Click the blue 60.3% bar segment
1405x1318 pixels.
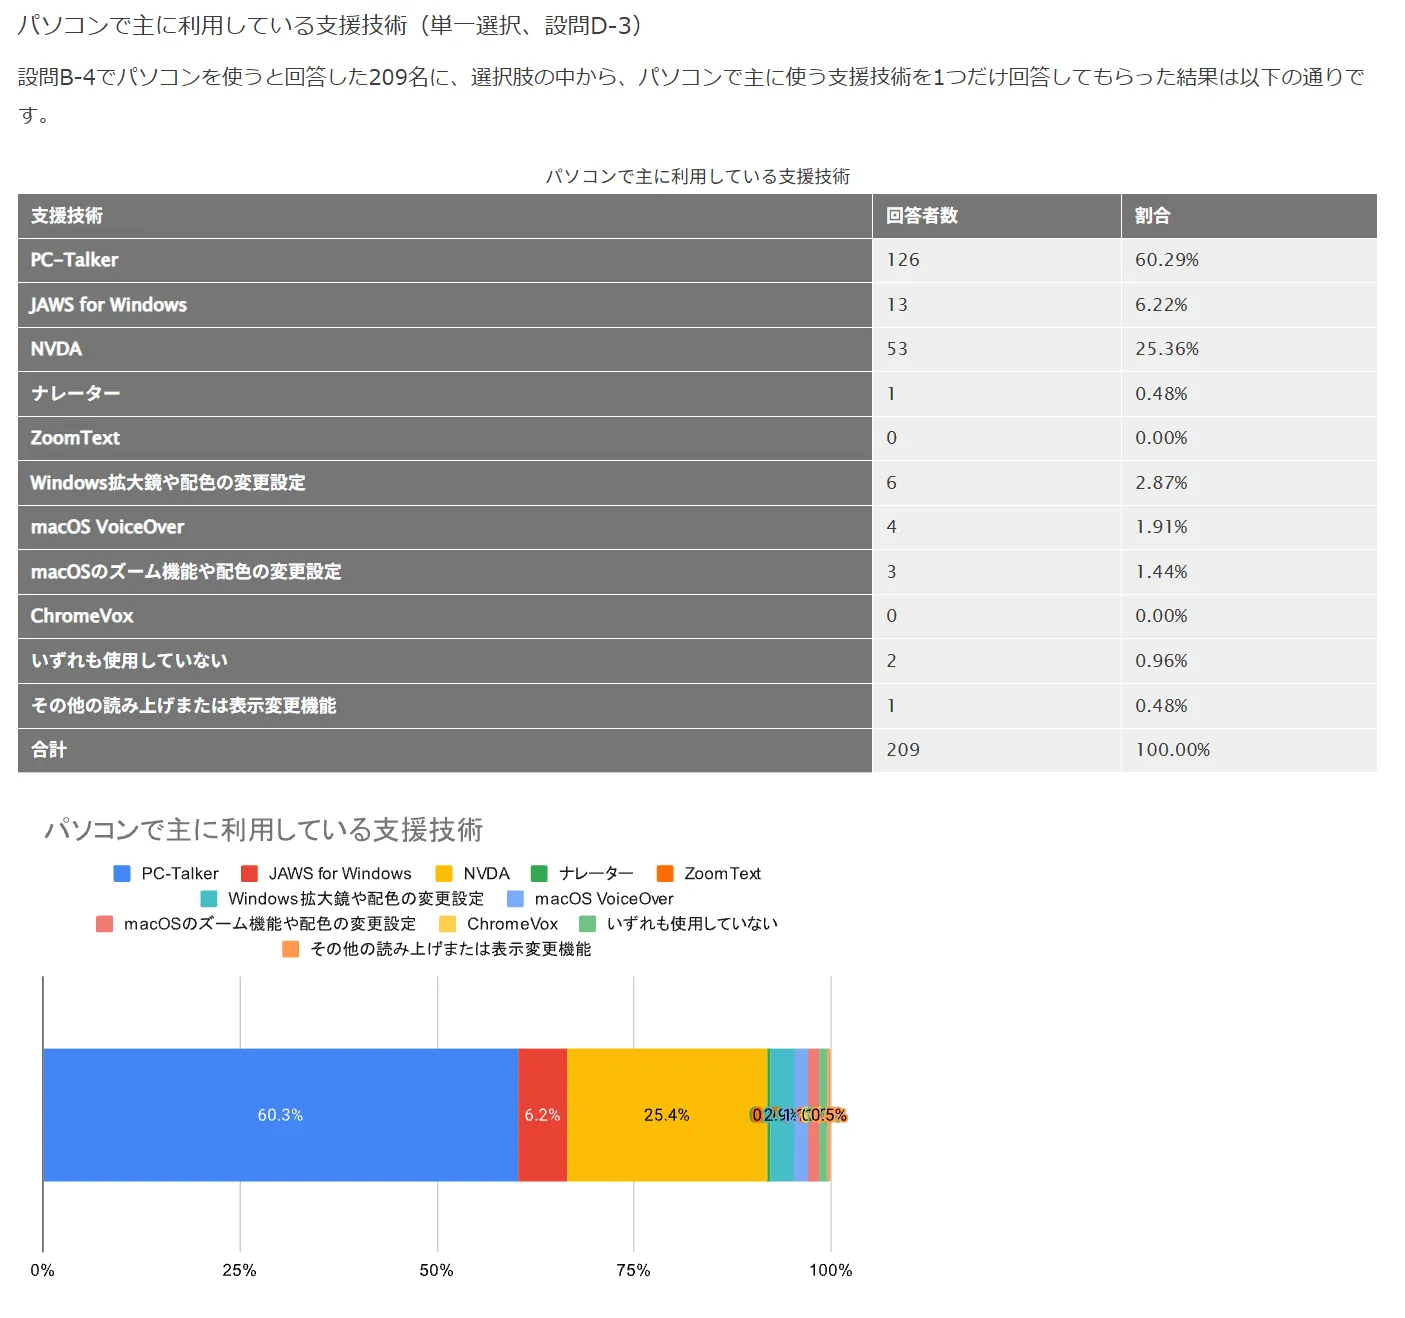tap(280, 1115)
